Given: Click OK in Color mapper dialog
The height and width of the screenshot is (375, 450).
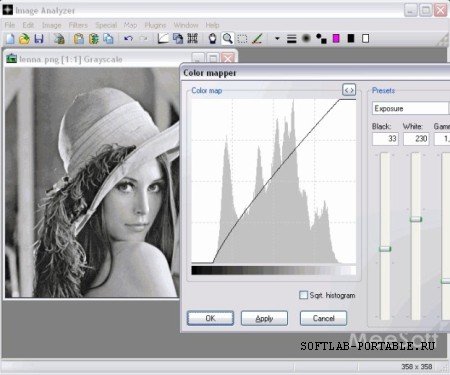Looking at the screenshot, I should 210,318.
